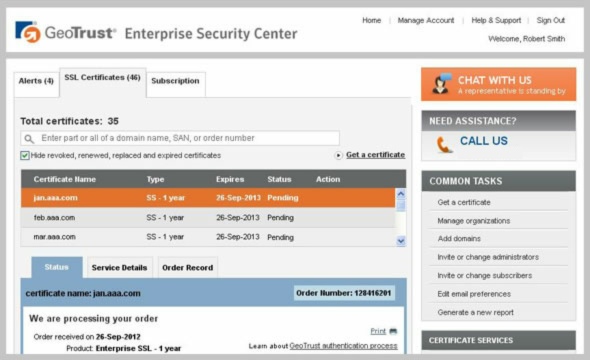The image size is (590, 360).
Task: Click Generate a new report
Action: click(x=476, y=313)
